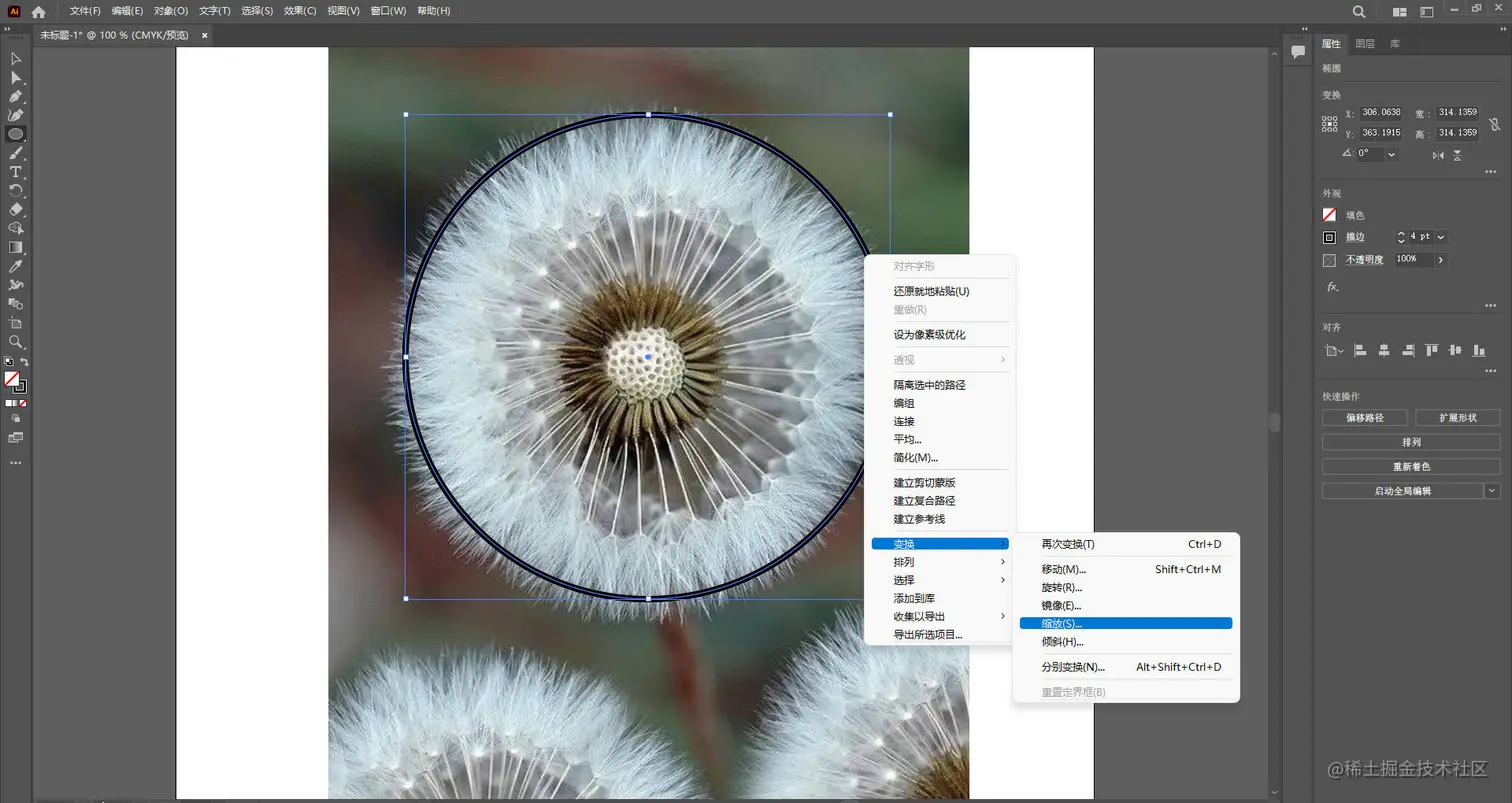Open the Arrange Documents icon
Viewport: 1512px width, 803px height.
(x=1400, y=11)
